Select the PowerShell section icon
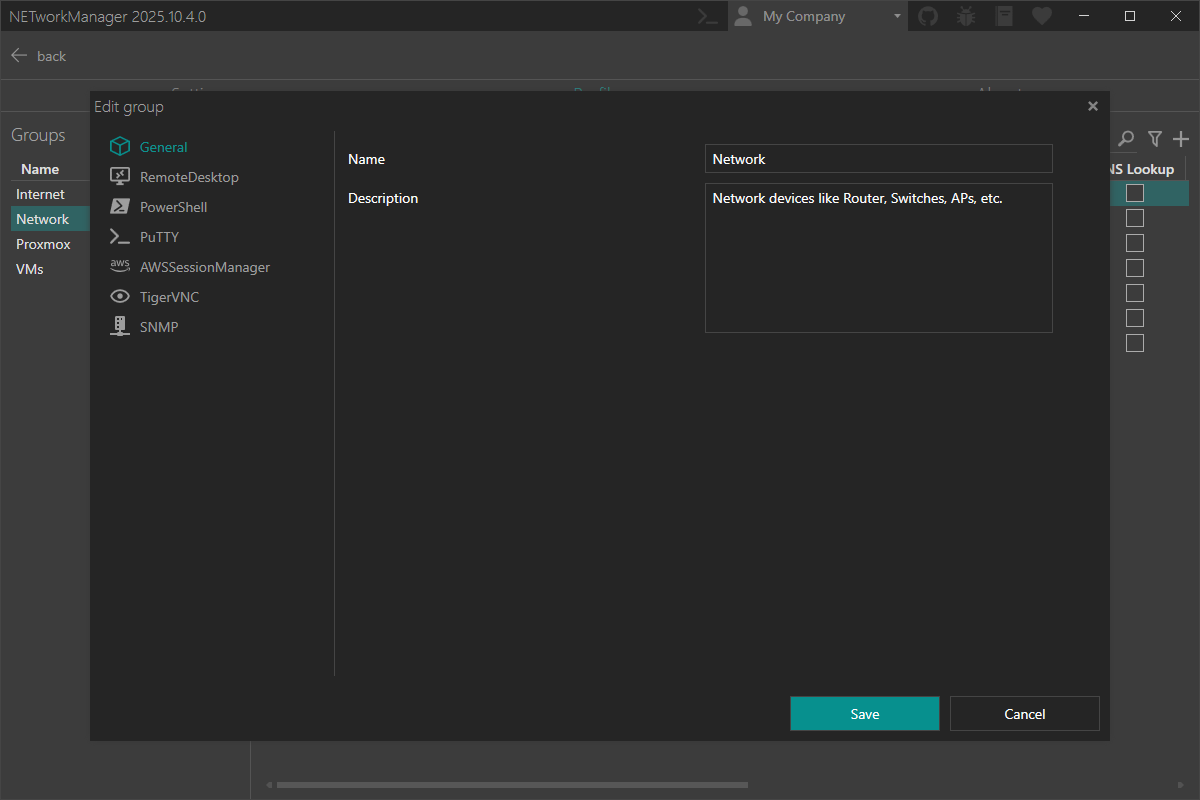 tap(120, 207)
